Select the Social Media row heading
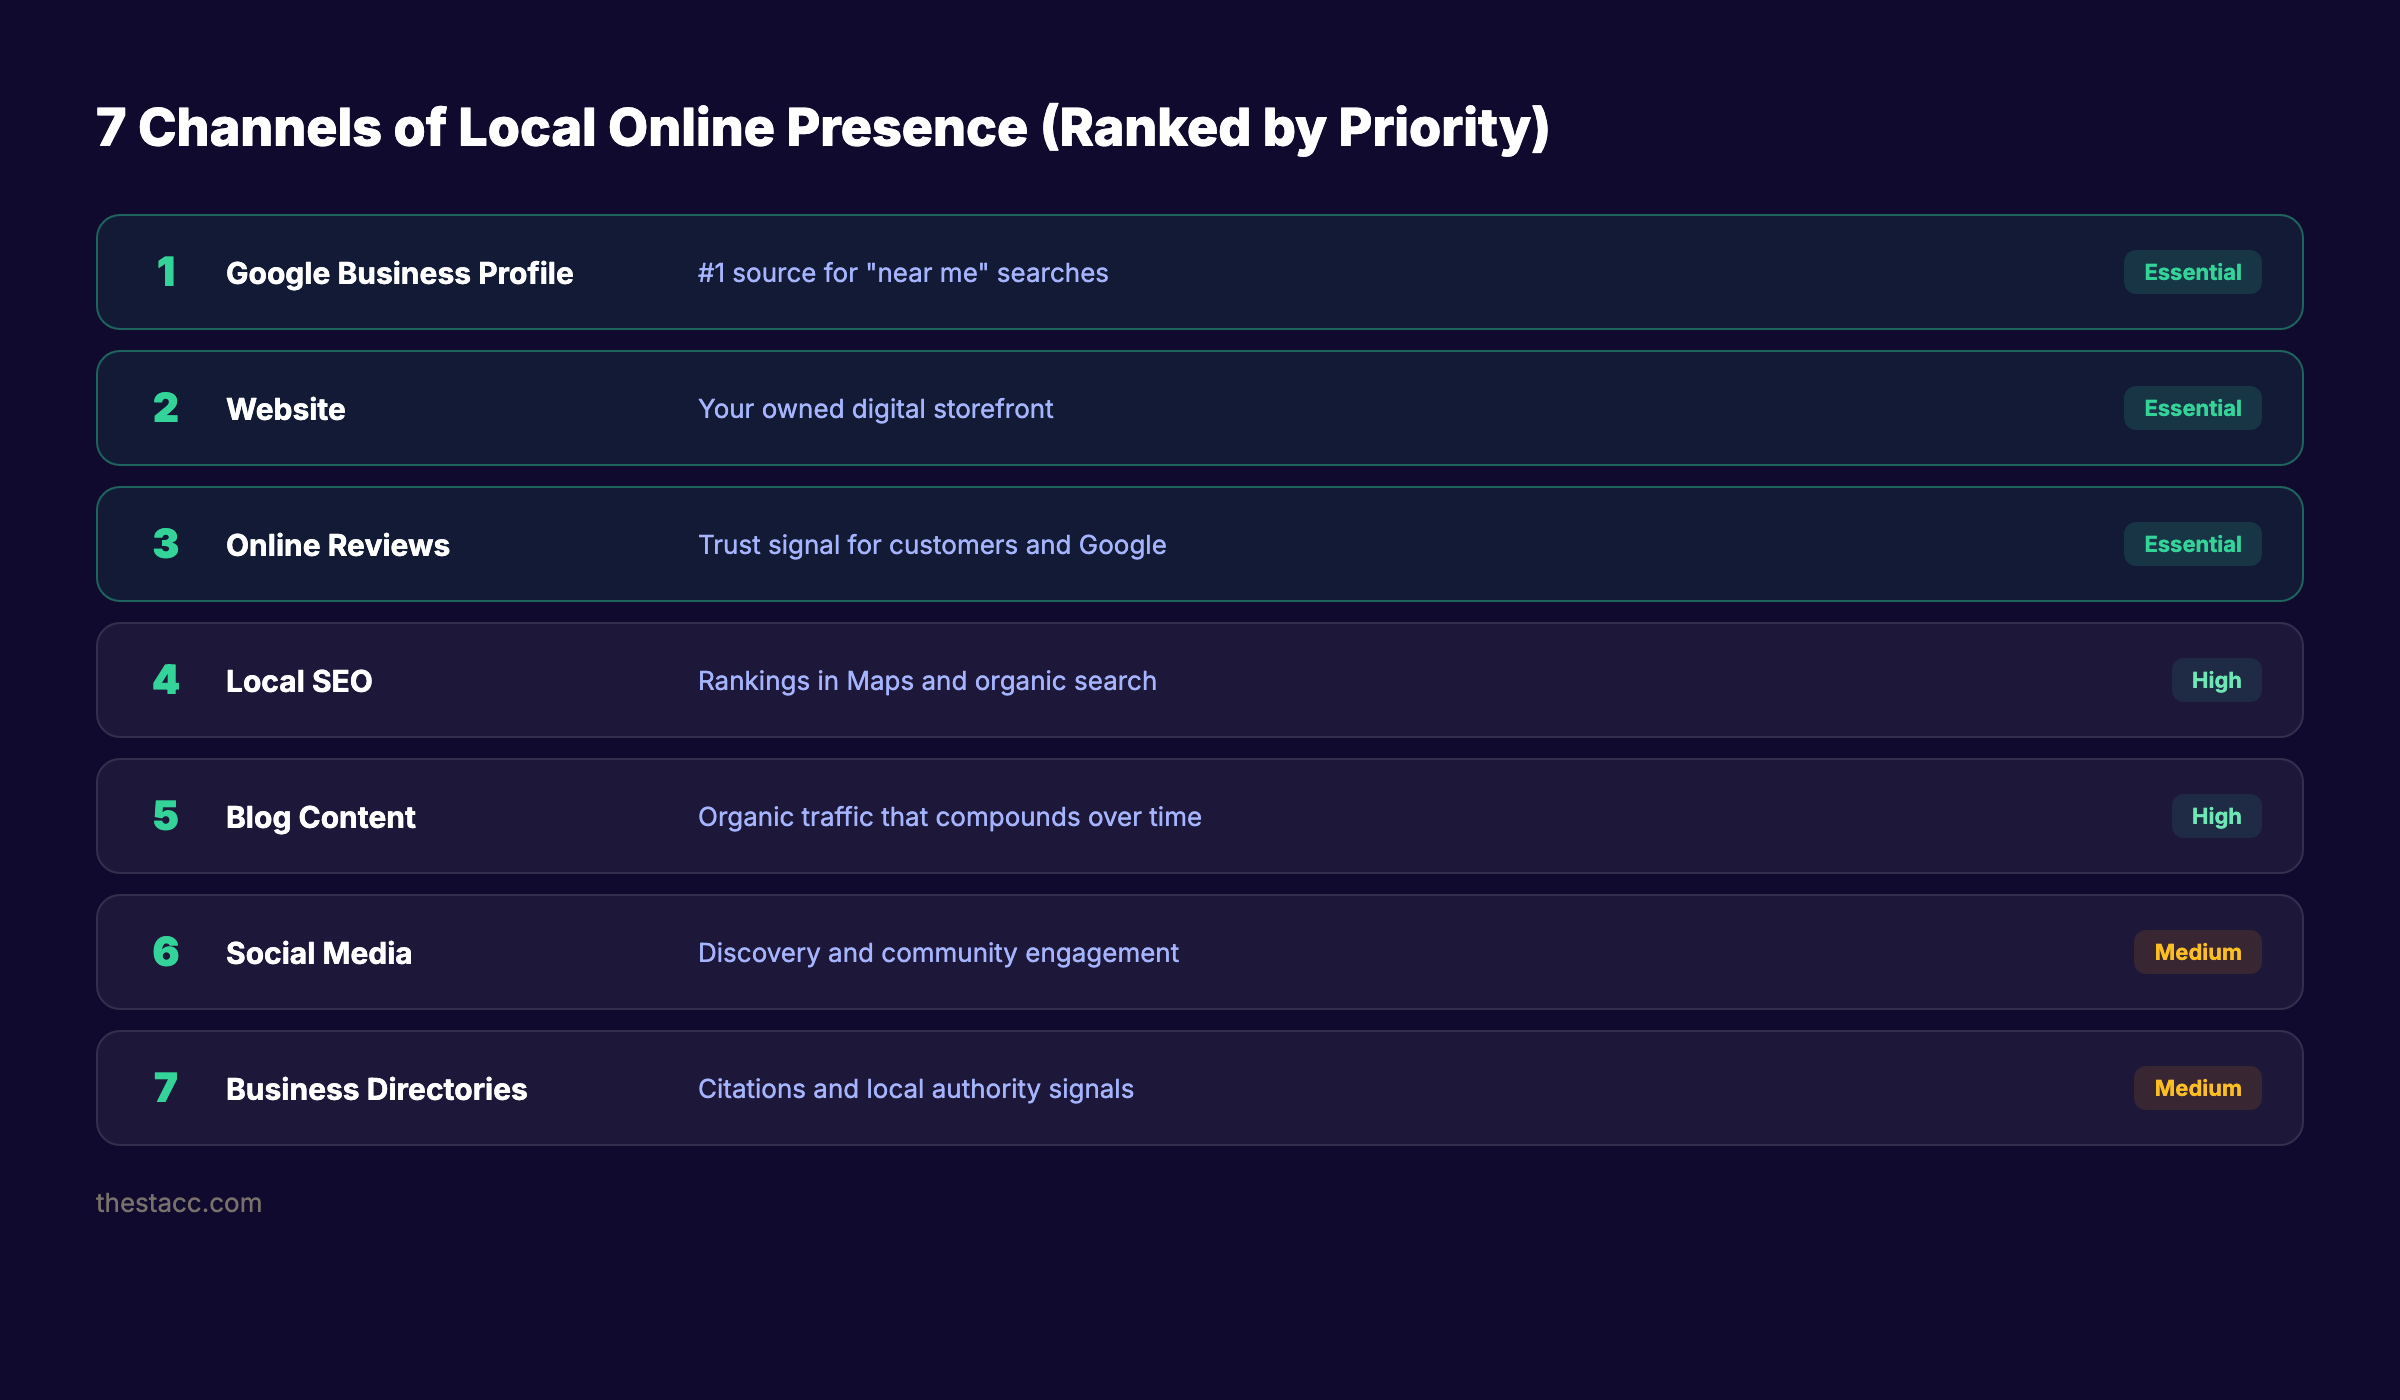2400x1400 pixels. [319, 952]
